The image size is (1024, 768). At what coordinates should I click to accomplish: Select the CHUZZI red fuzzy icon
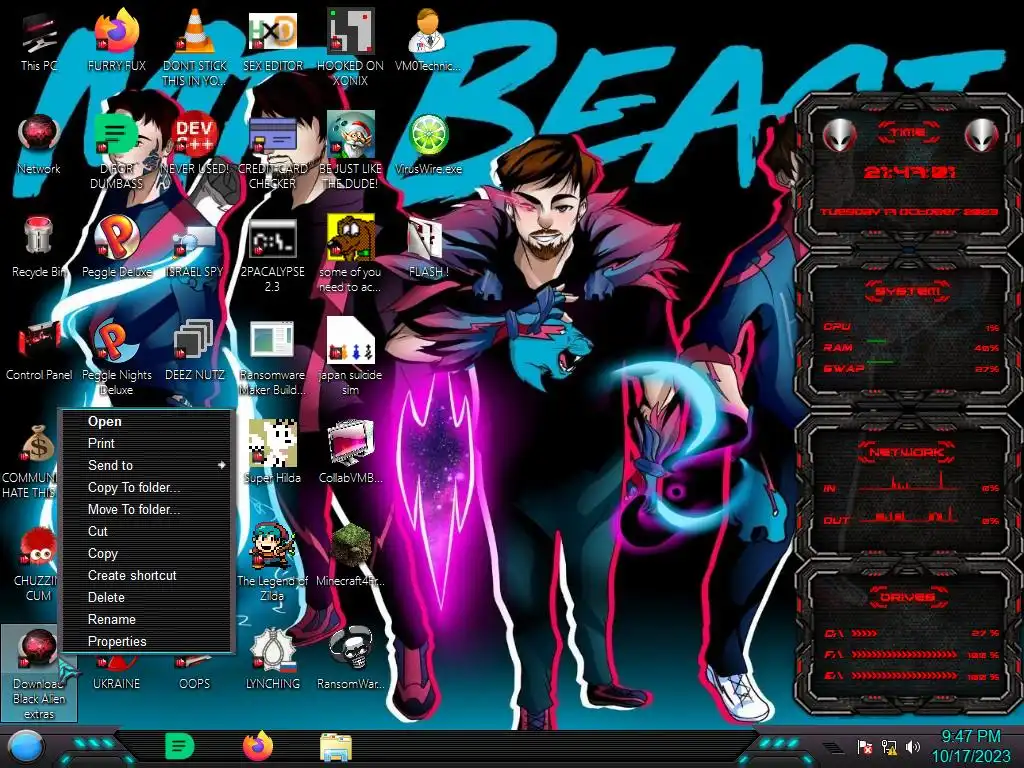pyautogui.click(x=36, y=563)
